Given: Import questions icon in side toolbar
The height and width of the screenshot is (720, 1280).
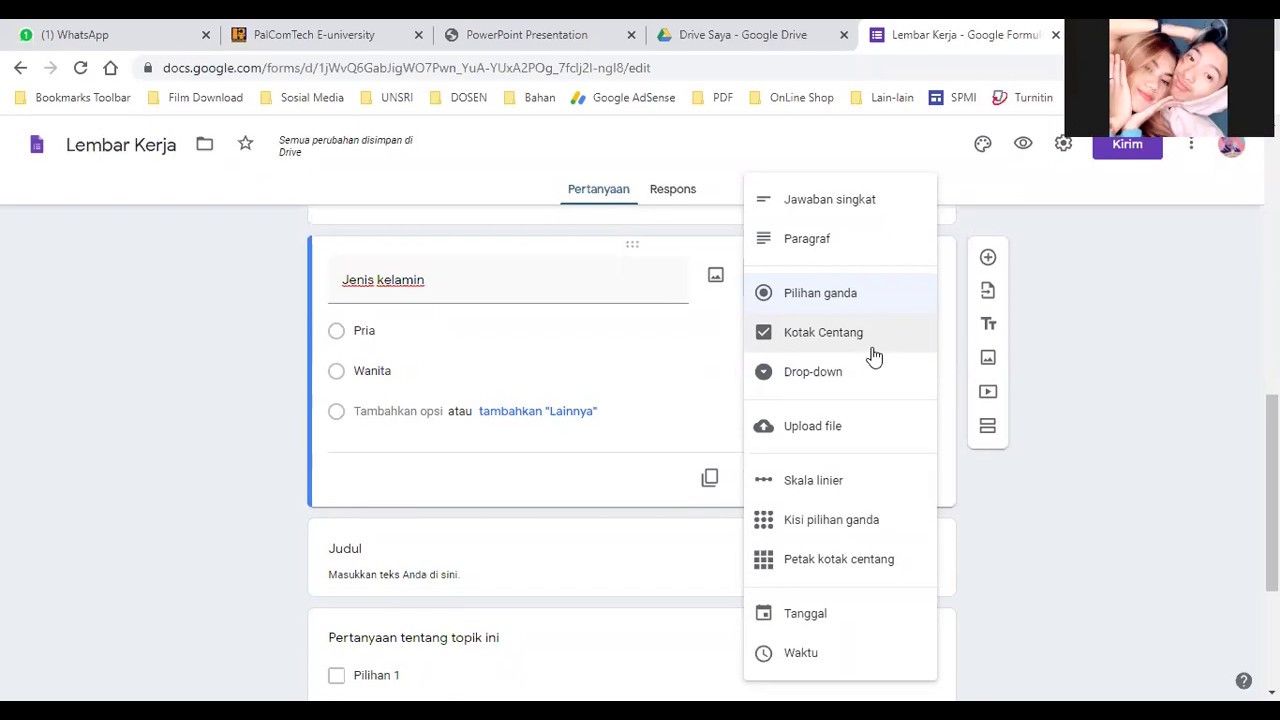Looking at the screenshot, I should tap(988, 290).
